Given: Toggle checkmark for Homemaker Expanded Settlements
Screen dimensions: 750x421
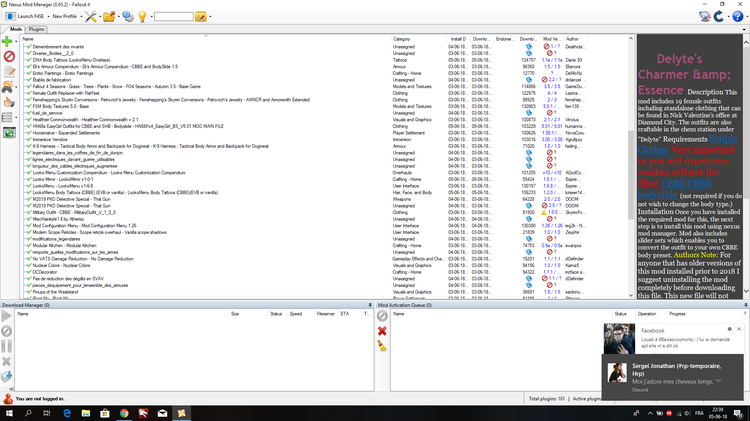Looking at the screenshot, I should click(29, 133).
